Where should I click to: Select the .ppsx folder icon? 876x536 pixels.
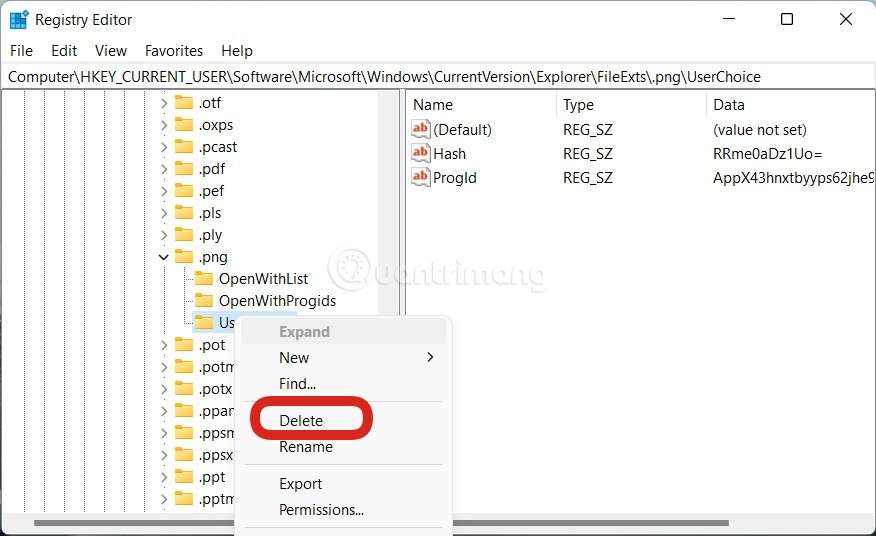click(184, 455)
